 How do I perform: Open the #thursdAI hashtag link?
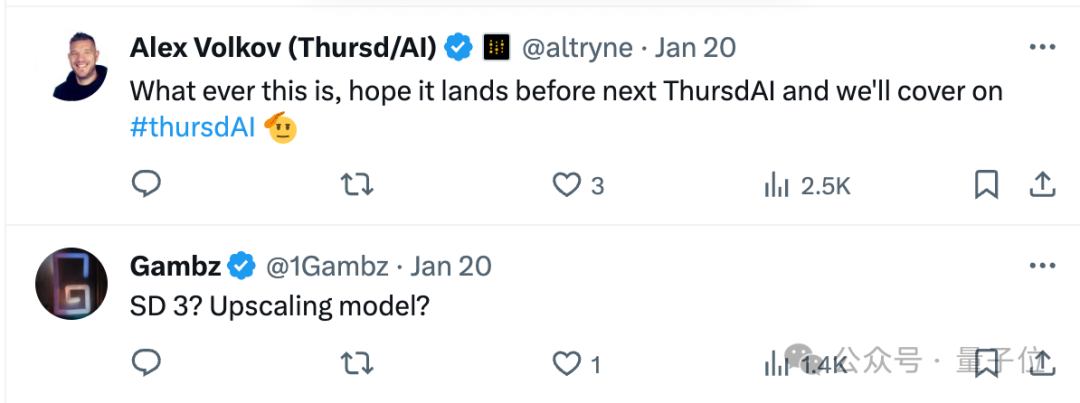(193, 130)
